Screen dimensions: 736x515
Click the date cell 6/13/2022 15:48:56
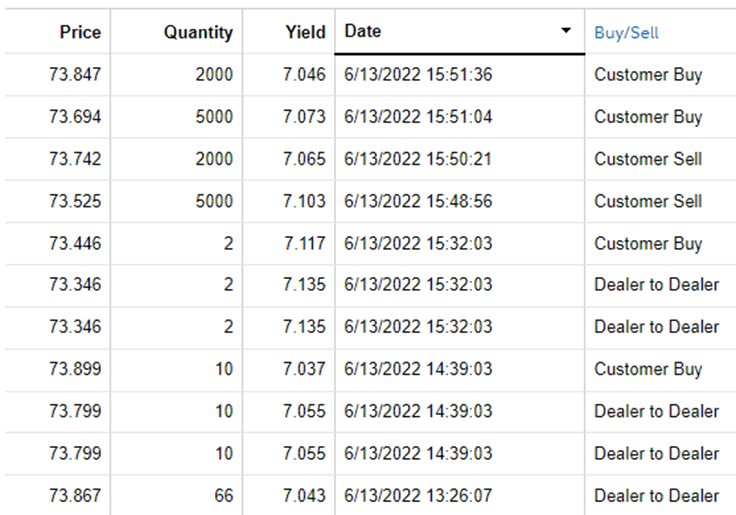(x=418, y=201)
